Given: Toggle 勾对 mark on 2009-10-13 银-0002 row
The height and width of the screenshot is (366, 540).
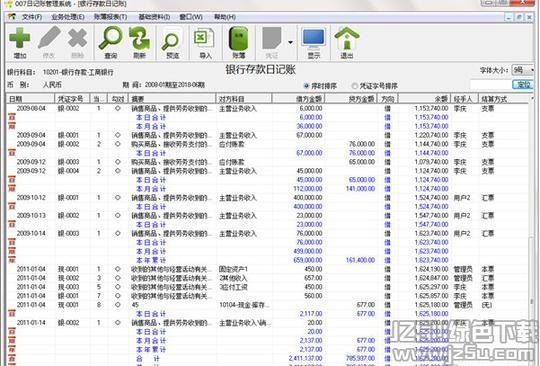Looking at the screenshot, I should [x=118, y=216].
